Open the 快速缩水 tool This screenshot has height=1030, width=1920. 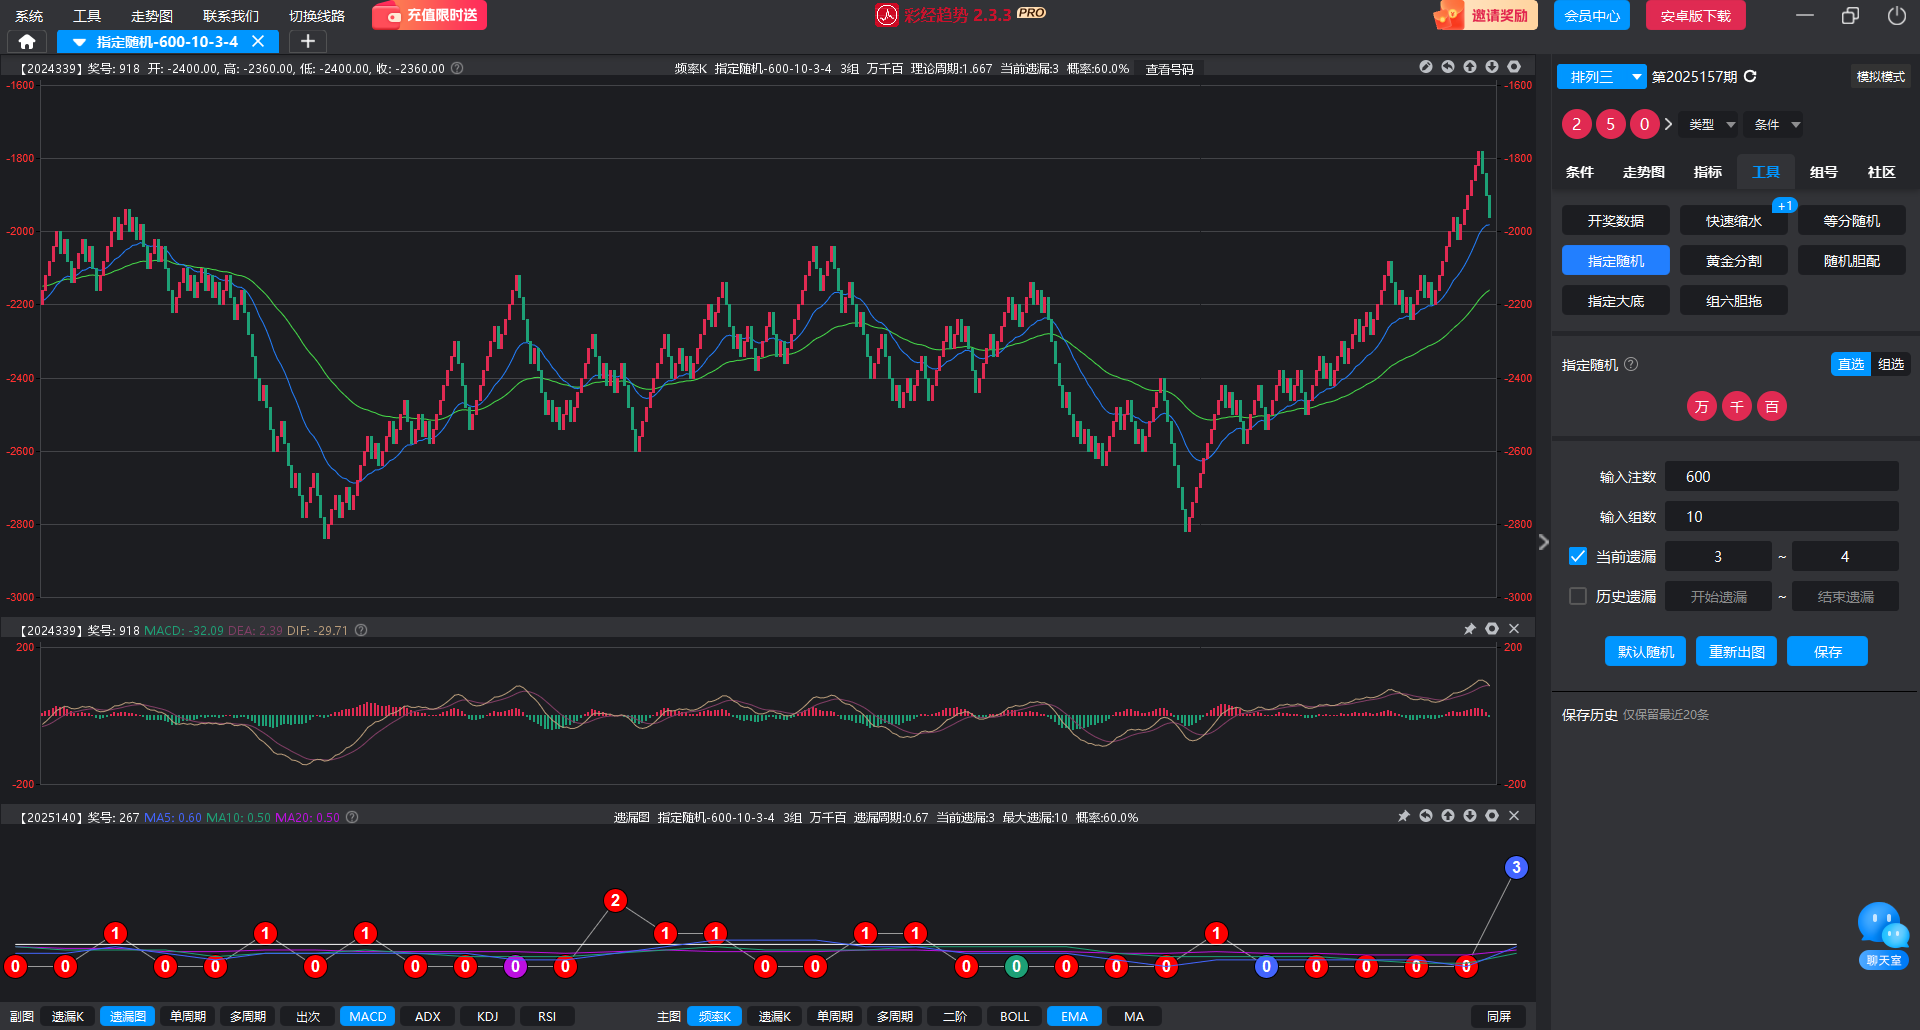click(x=1734, y=220)
